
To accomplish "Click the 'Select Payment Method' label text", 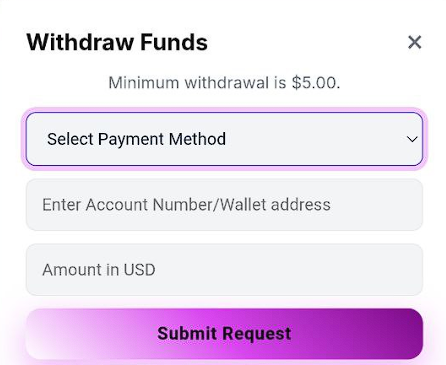I will [136, 139].
